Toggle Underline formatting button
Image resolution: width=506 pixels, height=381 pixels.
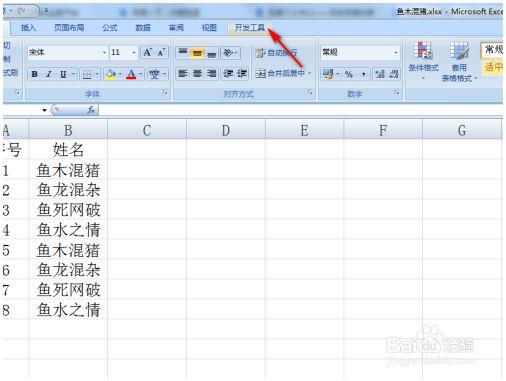(x=63, y=74)
